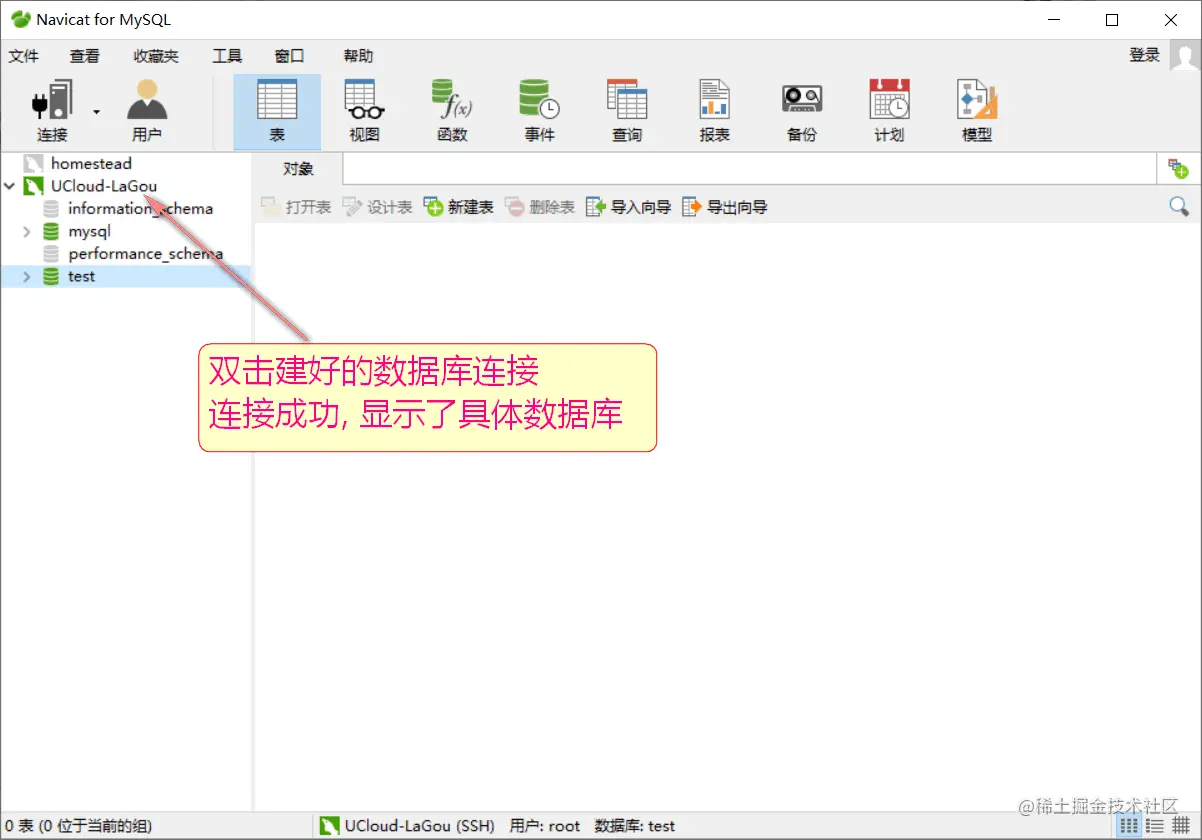This screenshot has height=840, width=1202.
Task: Open the 窗口 menu
Action: (289, 56)
